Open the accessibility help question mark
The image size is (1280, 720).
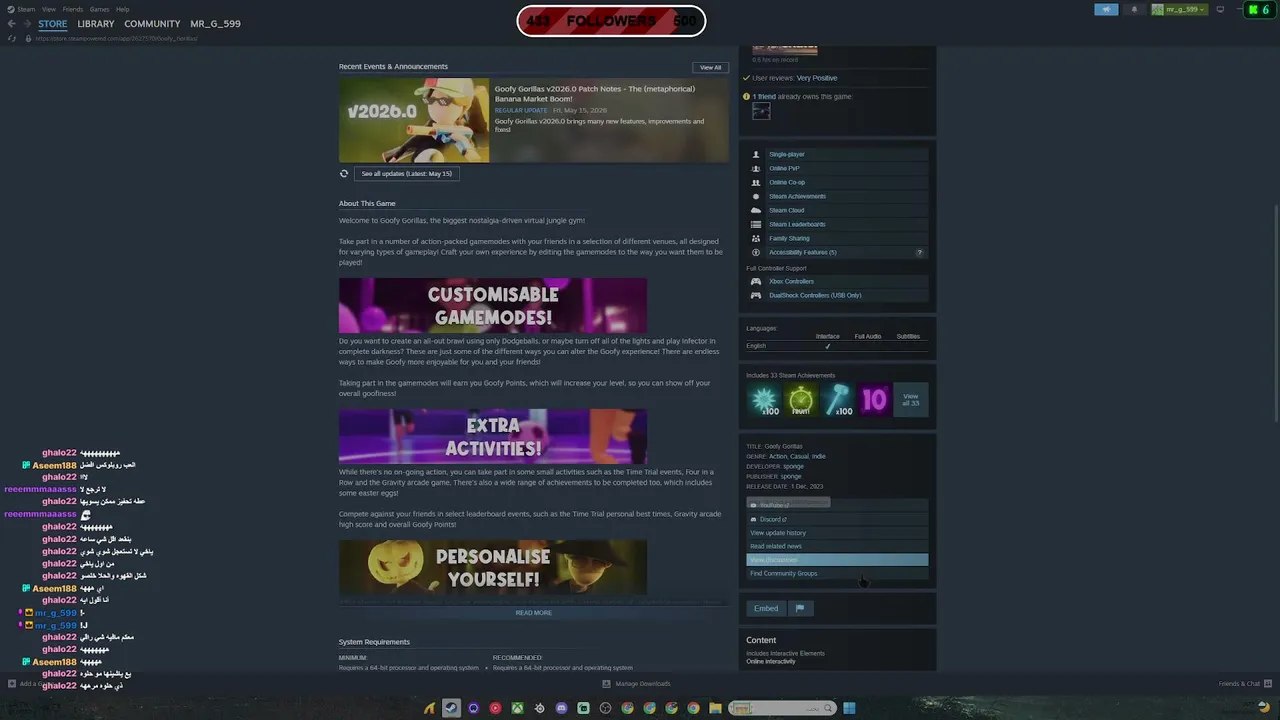point(920,253)
